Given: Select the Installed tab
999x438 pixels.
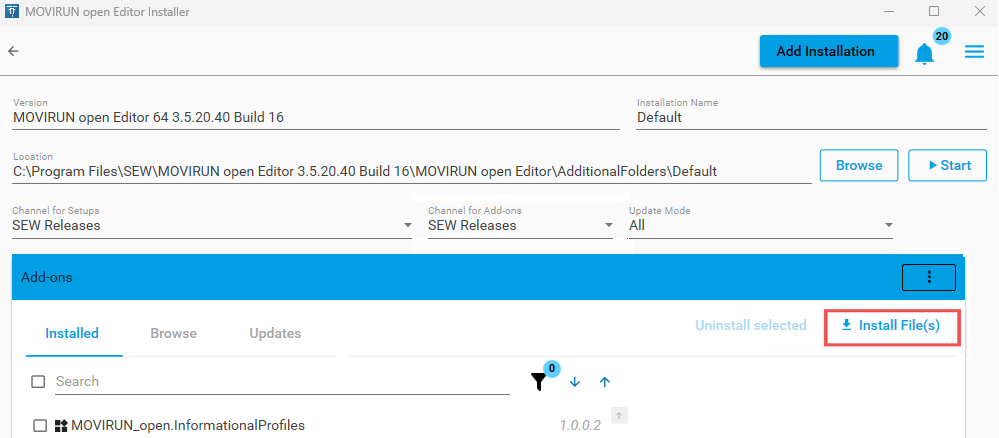Looking at the screenshot, I should tap(72, 333).
